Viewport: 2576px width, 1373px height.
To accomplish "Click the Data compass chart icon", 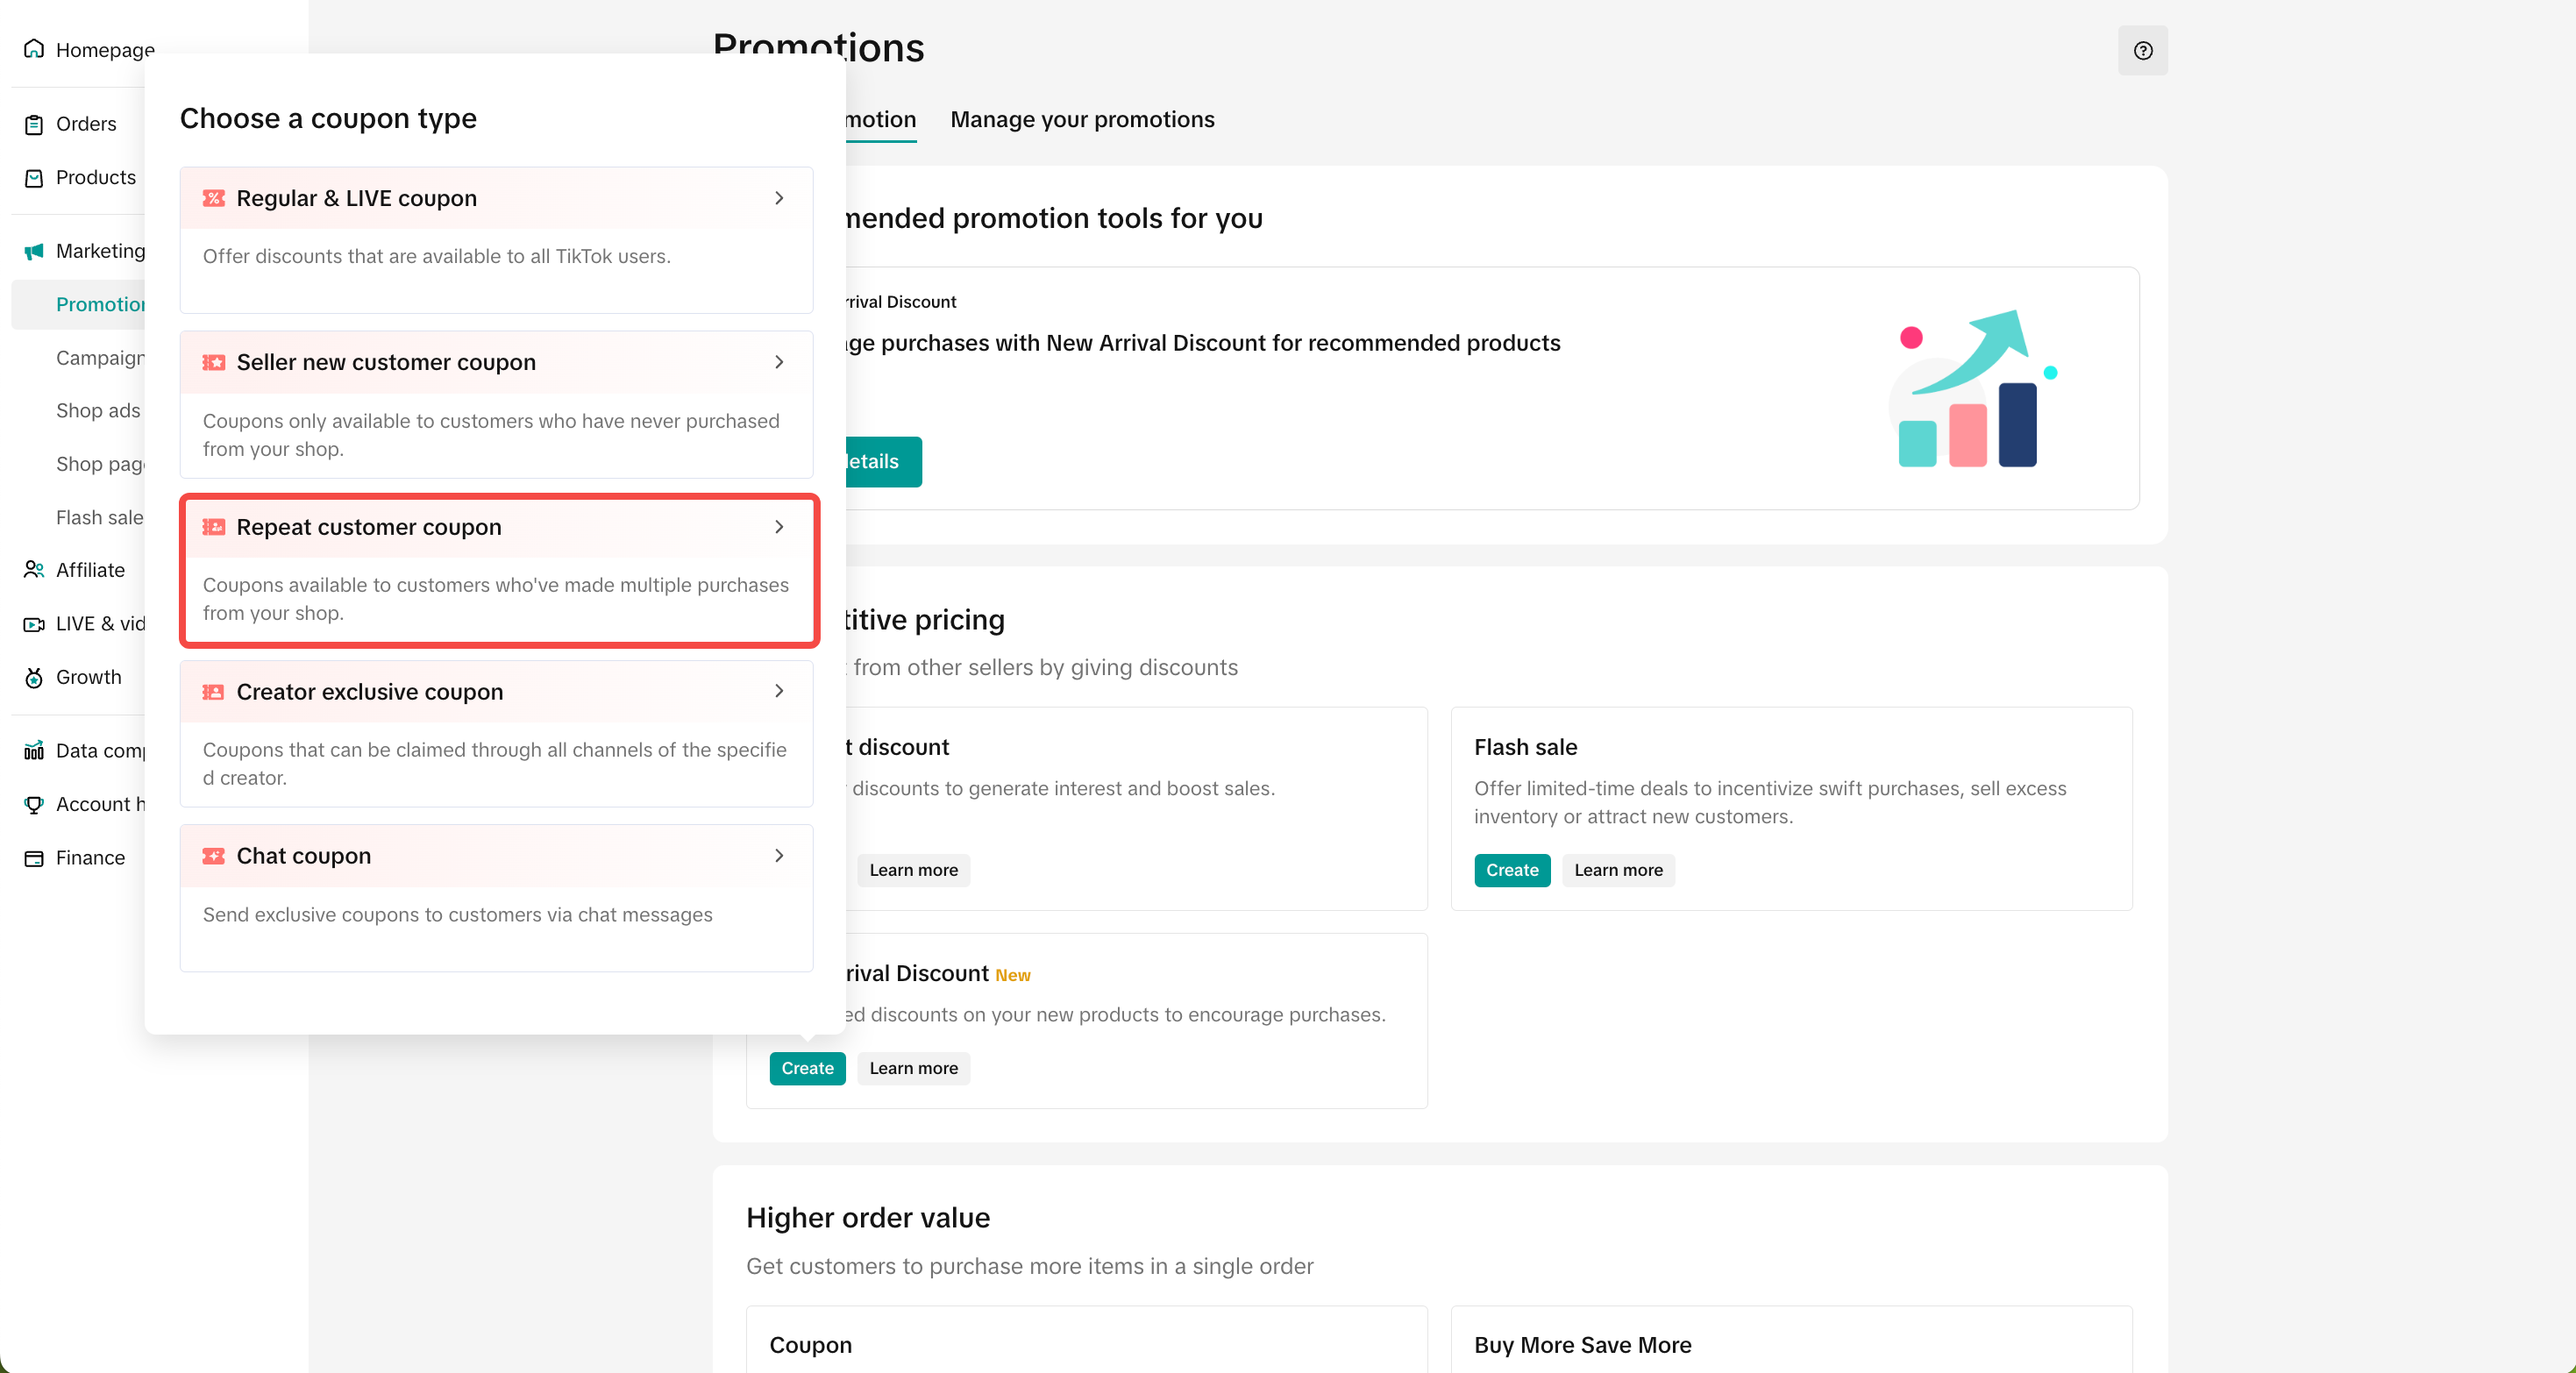I will point(34,751).
